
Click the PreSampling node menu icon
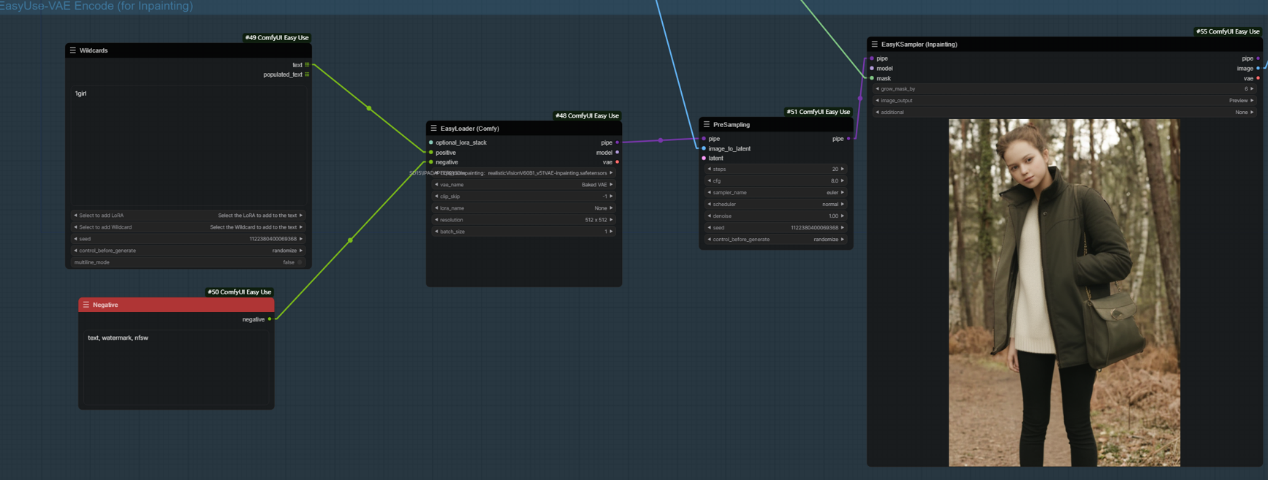click(x=706, y=125)
